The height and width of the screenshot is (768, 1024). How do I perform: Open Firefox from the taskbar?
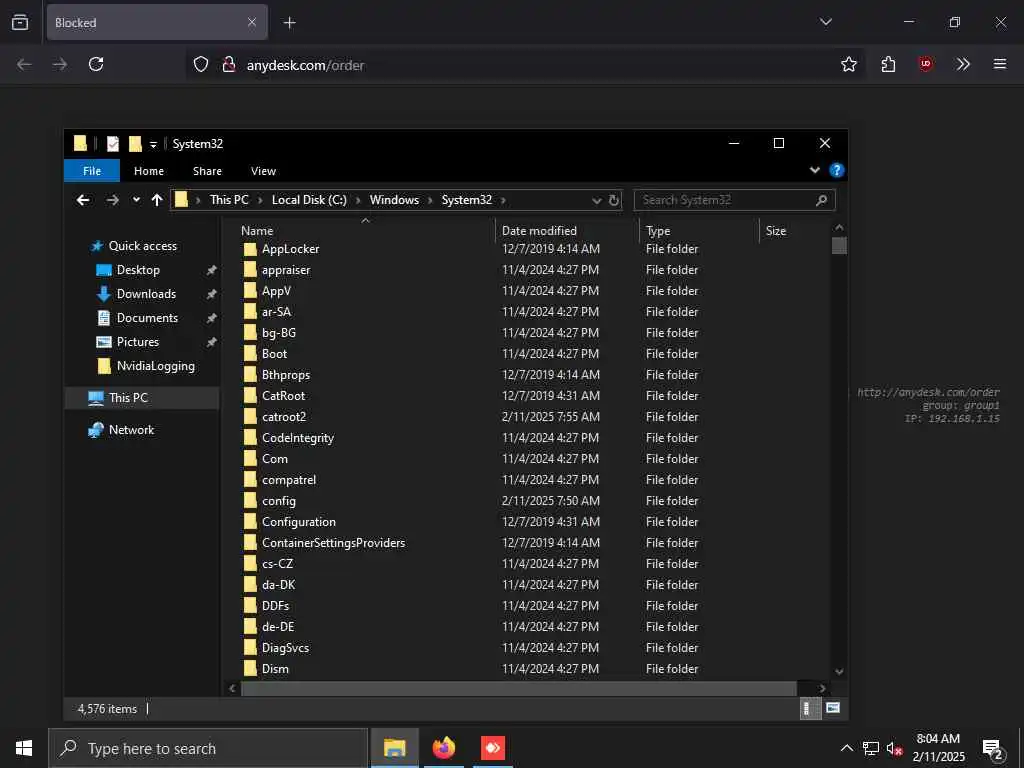point(444,748)
